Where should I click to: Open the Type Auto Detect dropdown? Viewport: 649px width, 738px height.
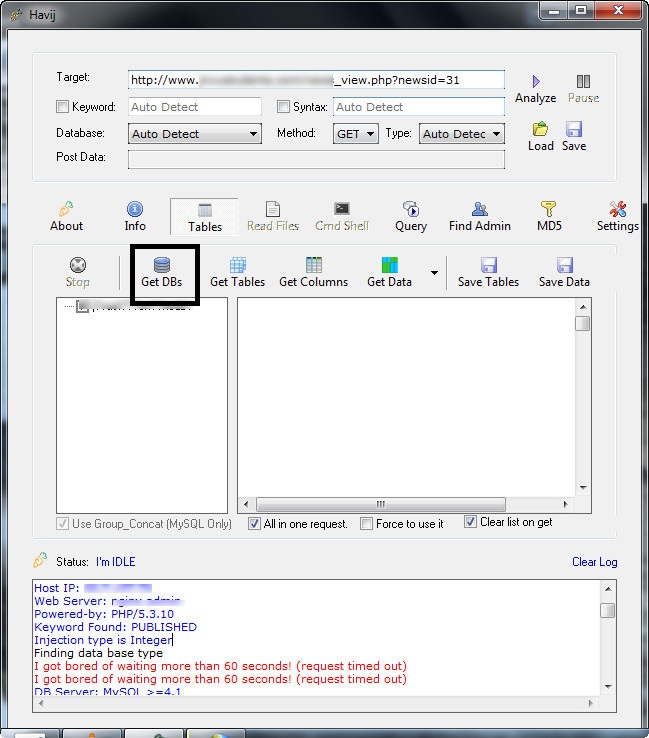462,134
